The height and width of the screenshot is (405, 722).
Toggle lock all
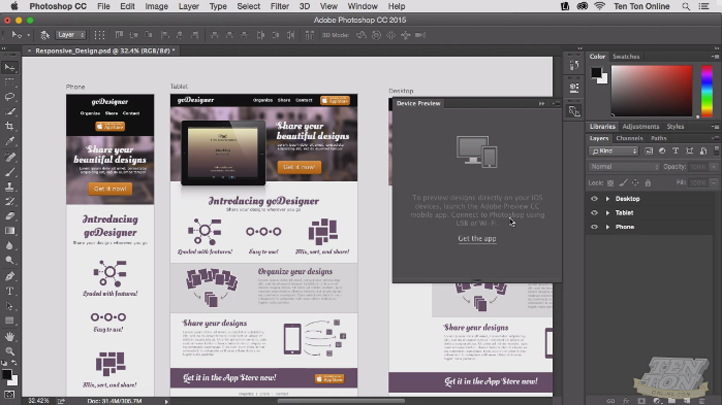tap(648, 183)
